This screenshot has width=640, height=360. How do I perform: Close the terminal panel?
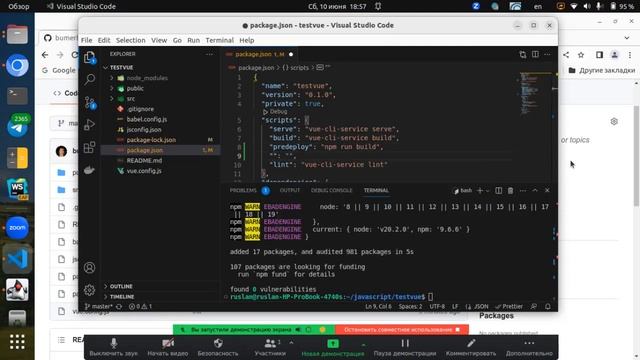547,191
